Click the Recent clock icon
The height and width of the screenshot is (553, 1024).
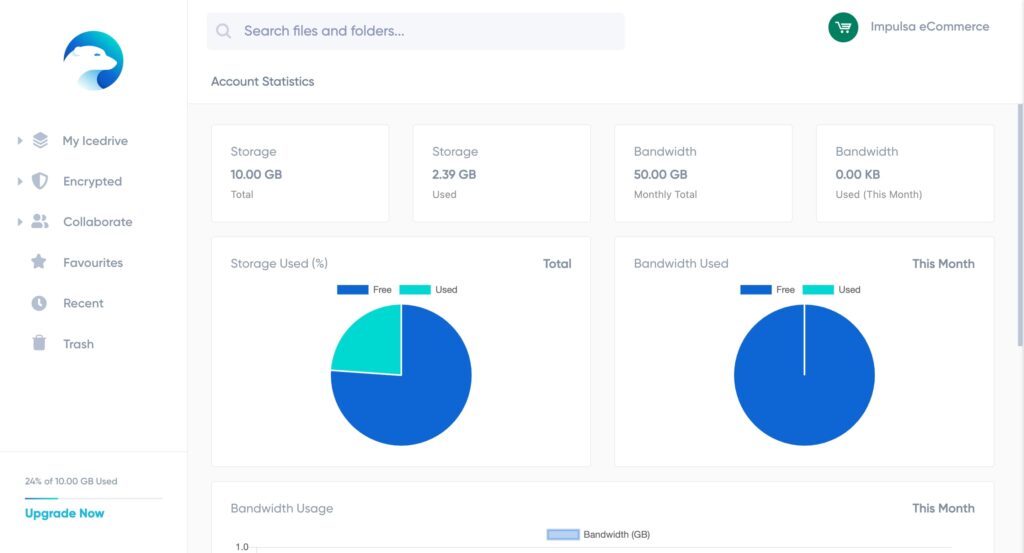pos(39,303)
